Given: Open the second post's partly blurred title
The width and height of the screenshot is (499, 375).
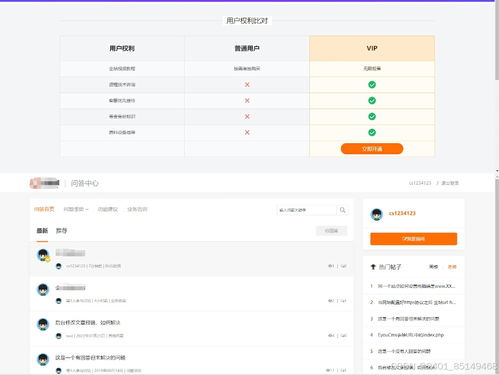Looking at the screenshot, I should coord(70,287).
